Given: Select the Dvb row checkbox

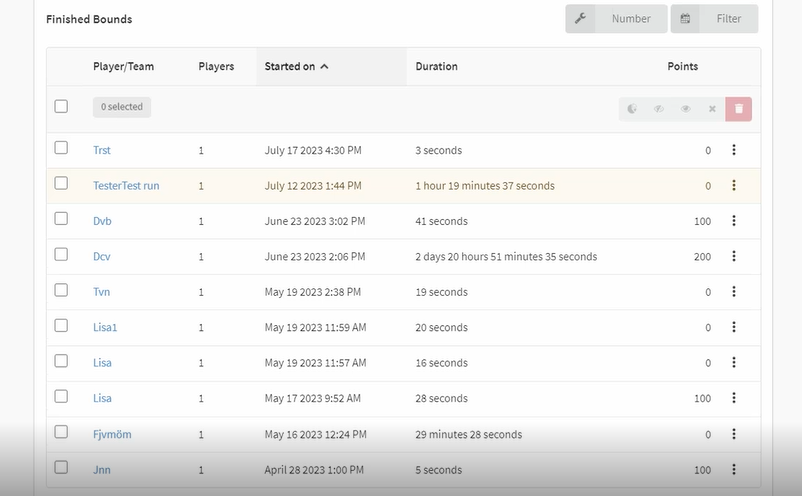Looking at the screenshot, I should tap(61, 218).
